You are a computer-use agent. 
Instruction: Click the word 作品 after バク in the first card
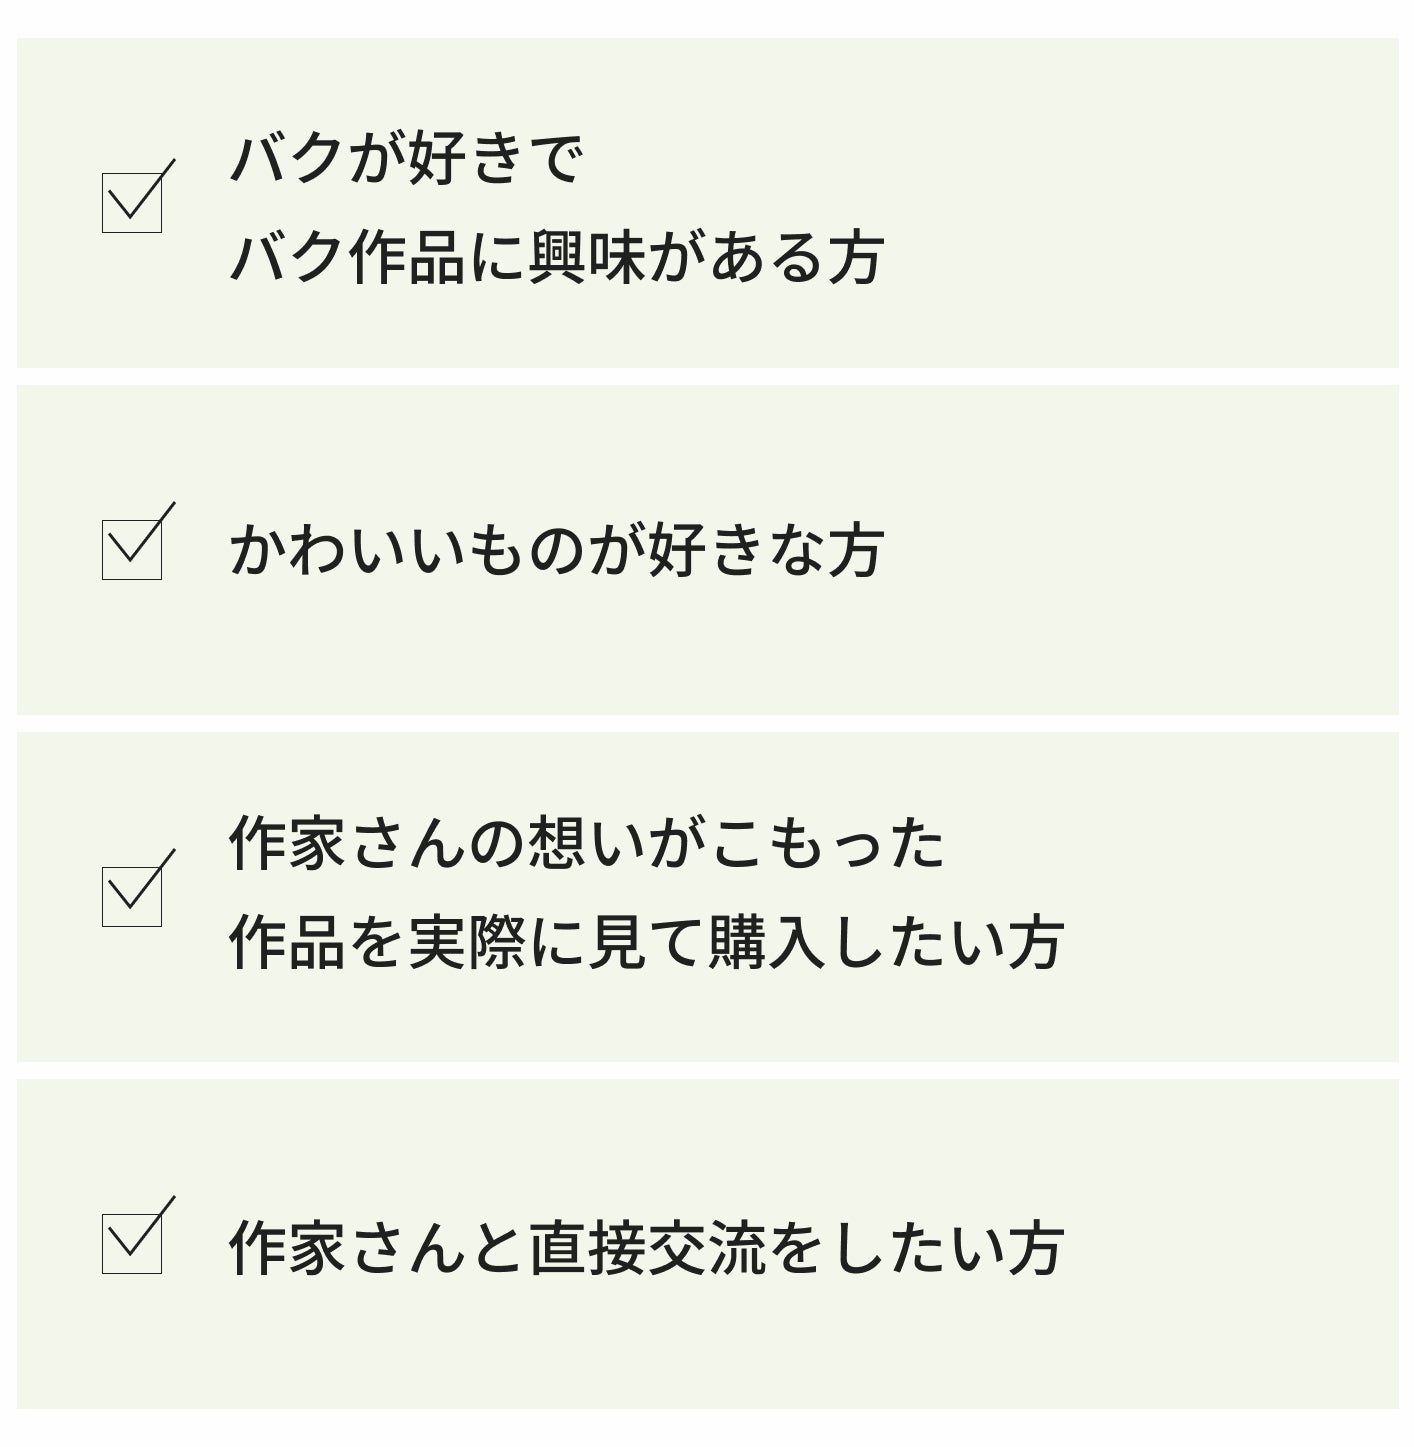407,258
